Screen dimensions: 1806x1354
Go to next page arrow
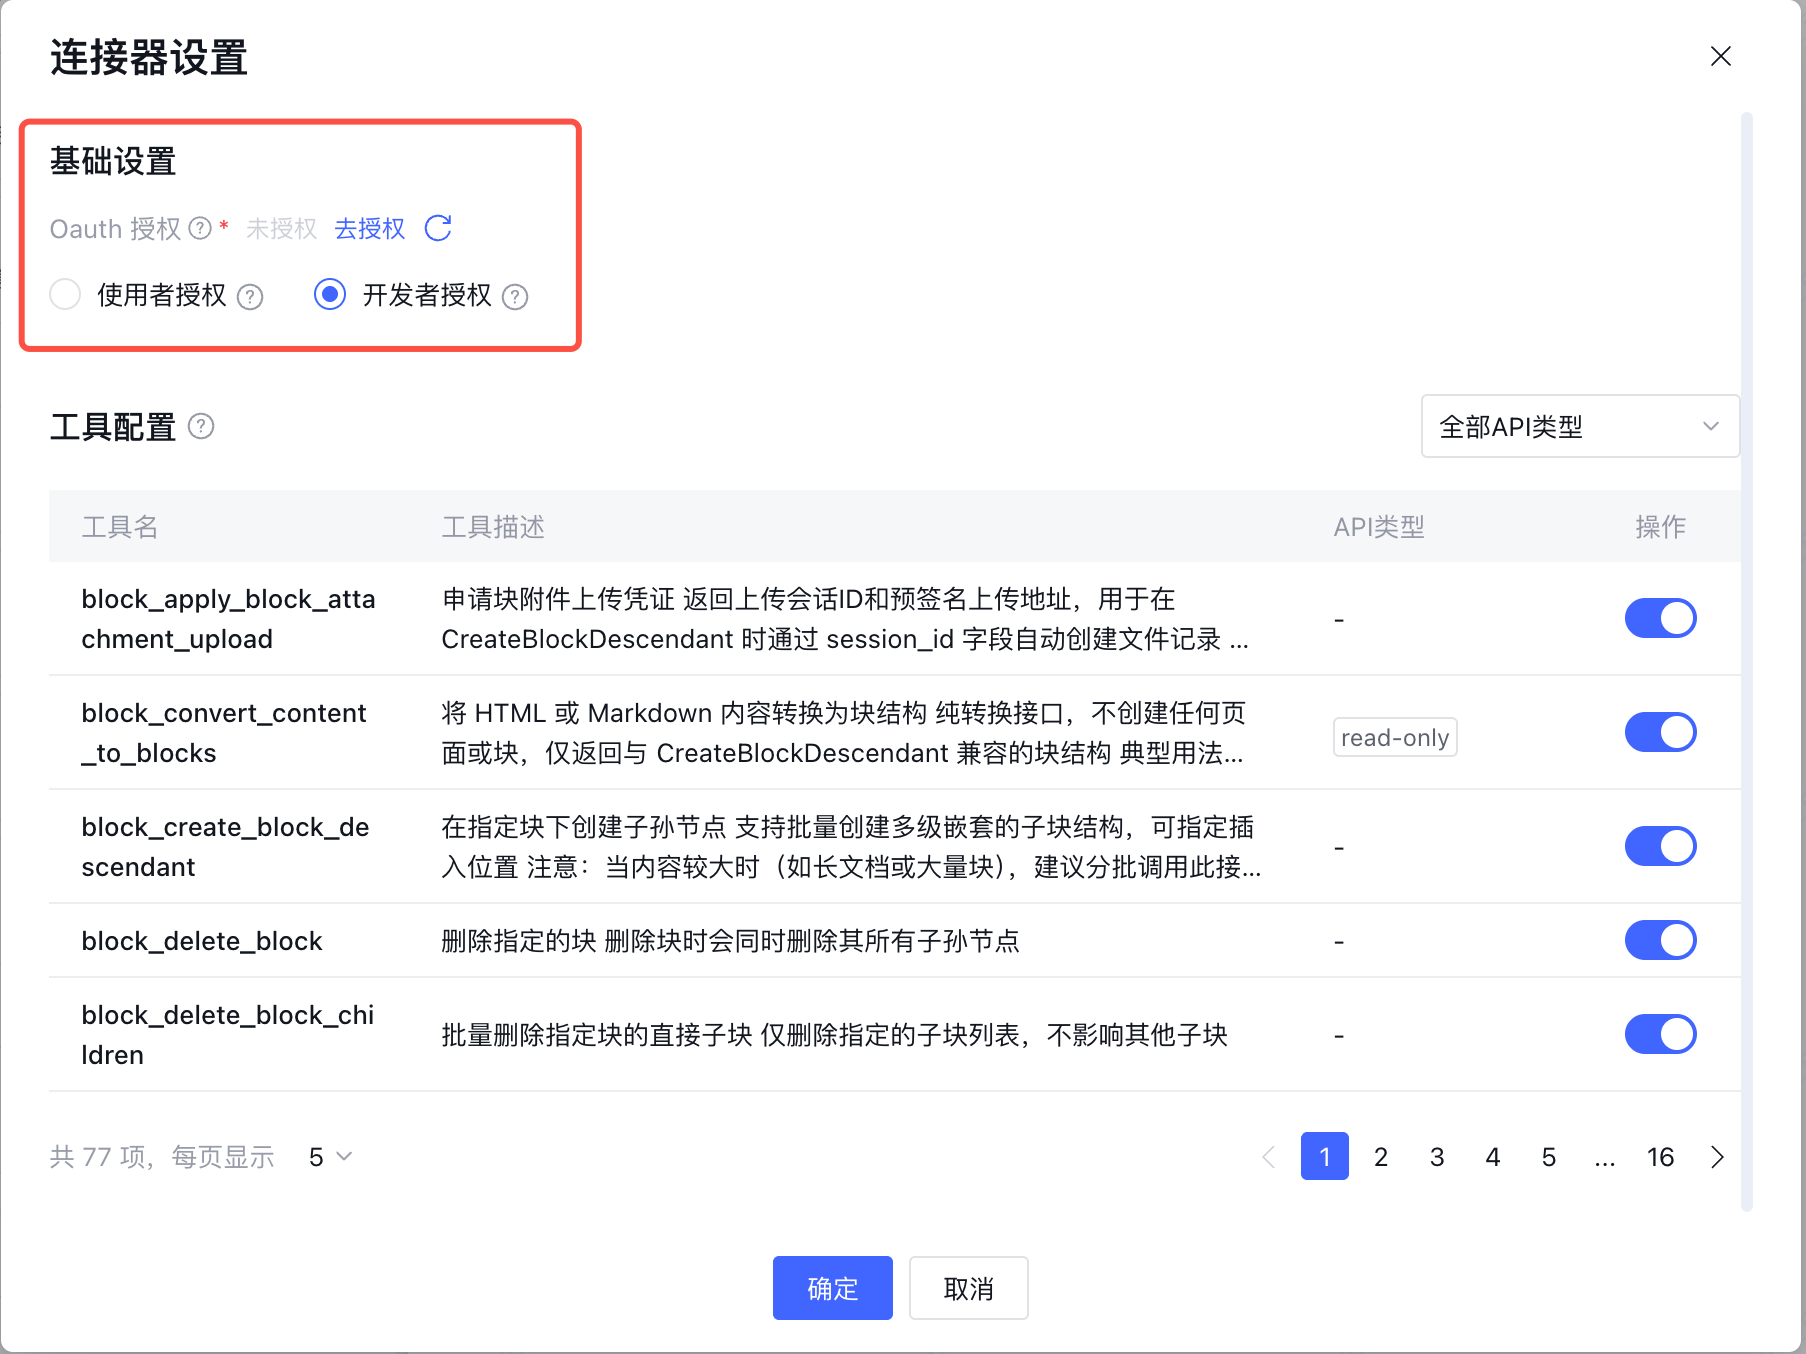pyautogui.click(x=1717, y=1157)
